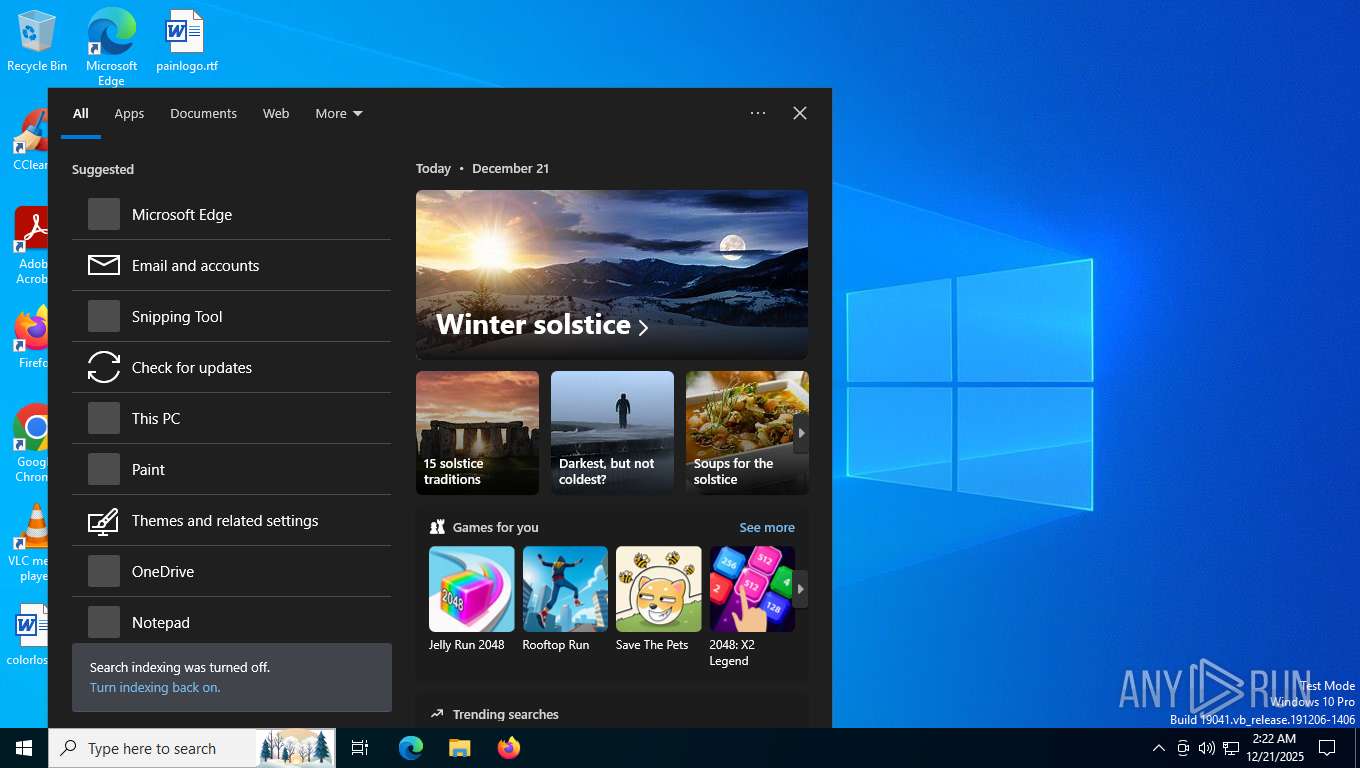Viewport: 1360px width, 768px height.
Task: Open VLC media player desktop shortcut
Action: point(31,543)
